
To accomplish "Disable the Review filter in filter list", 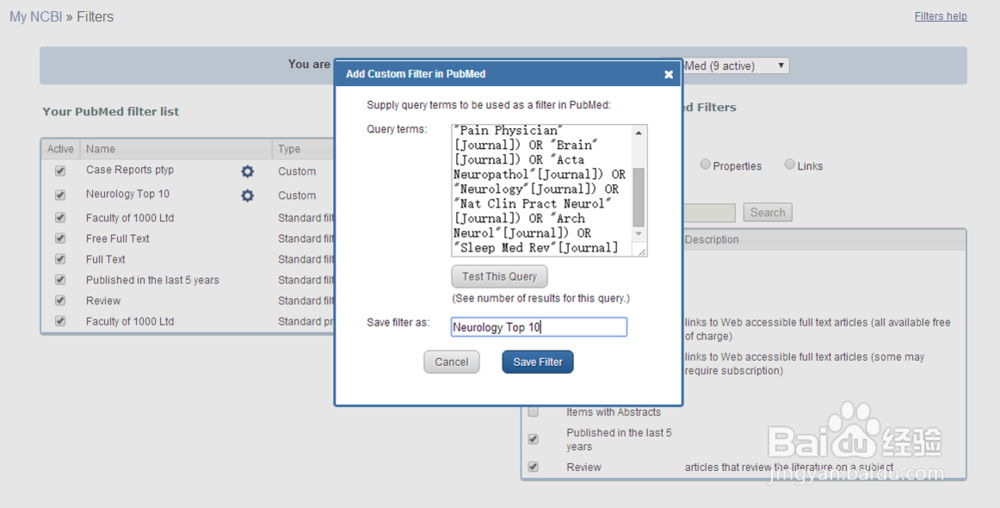I will pos(60,300).
